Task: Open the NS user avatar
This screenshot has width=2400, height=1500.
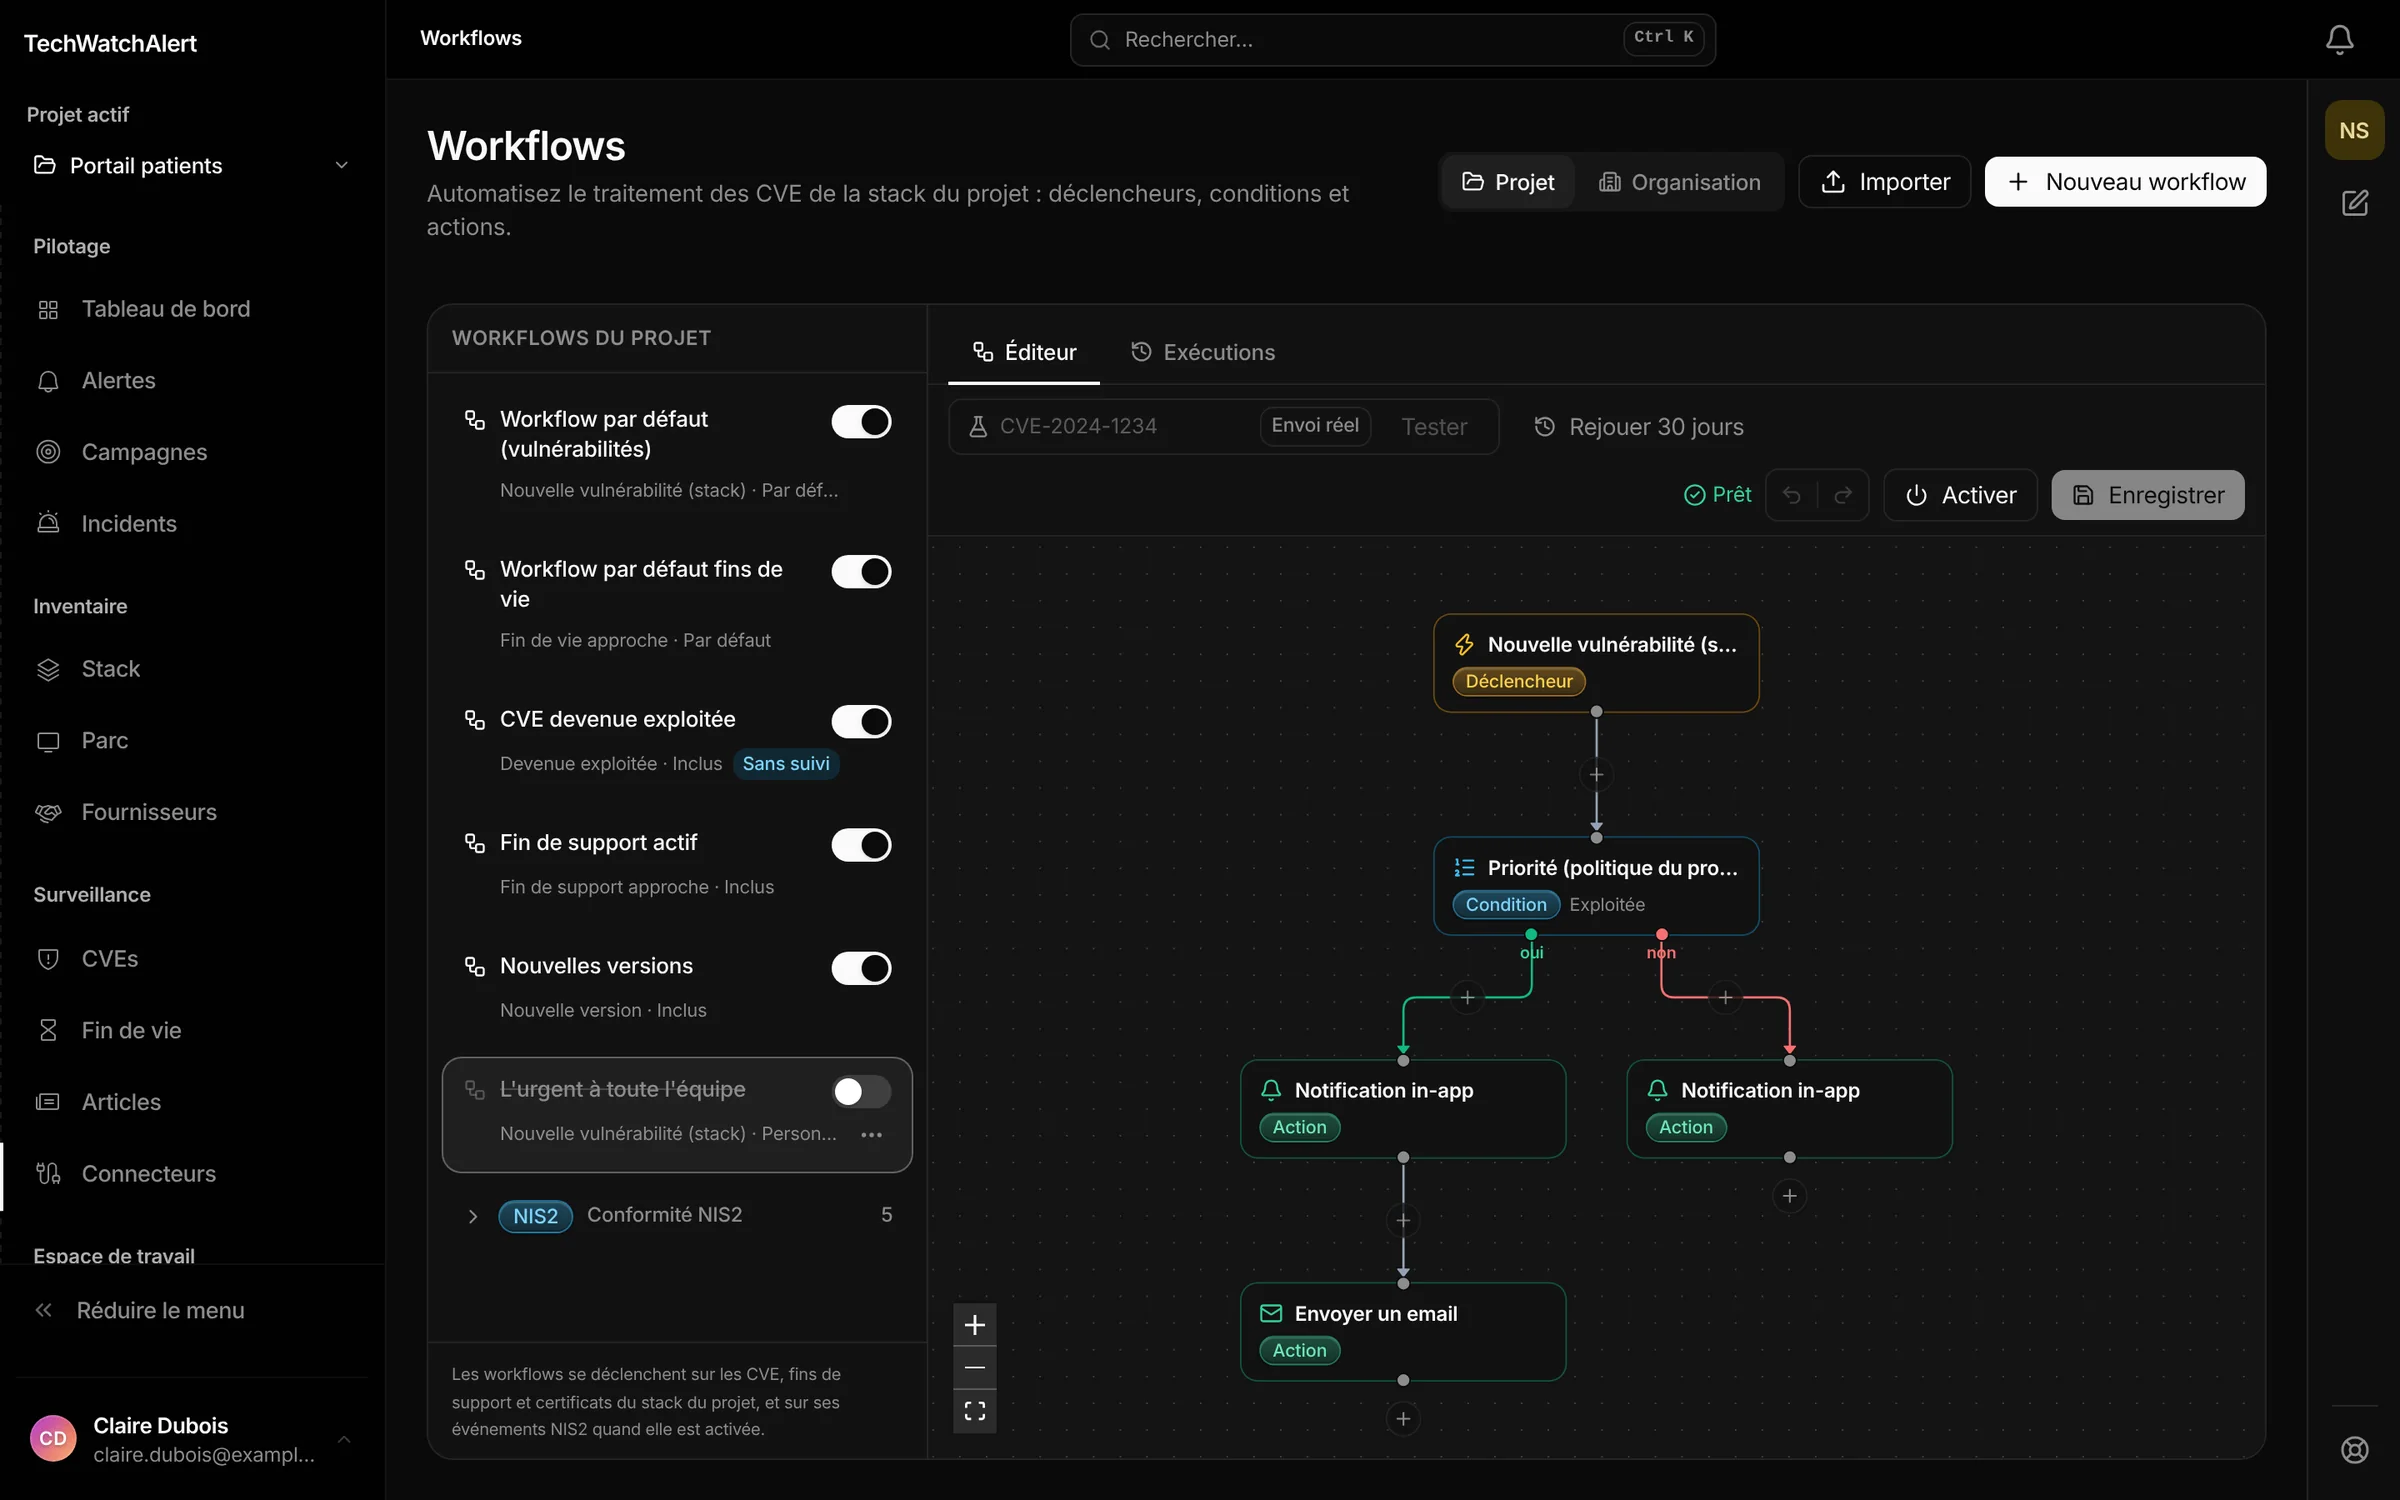Action: coord(2354,131)
